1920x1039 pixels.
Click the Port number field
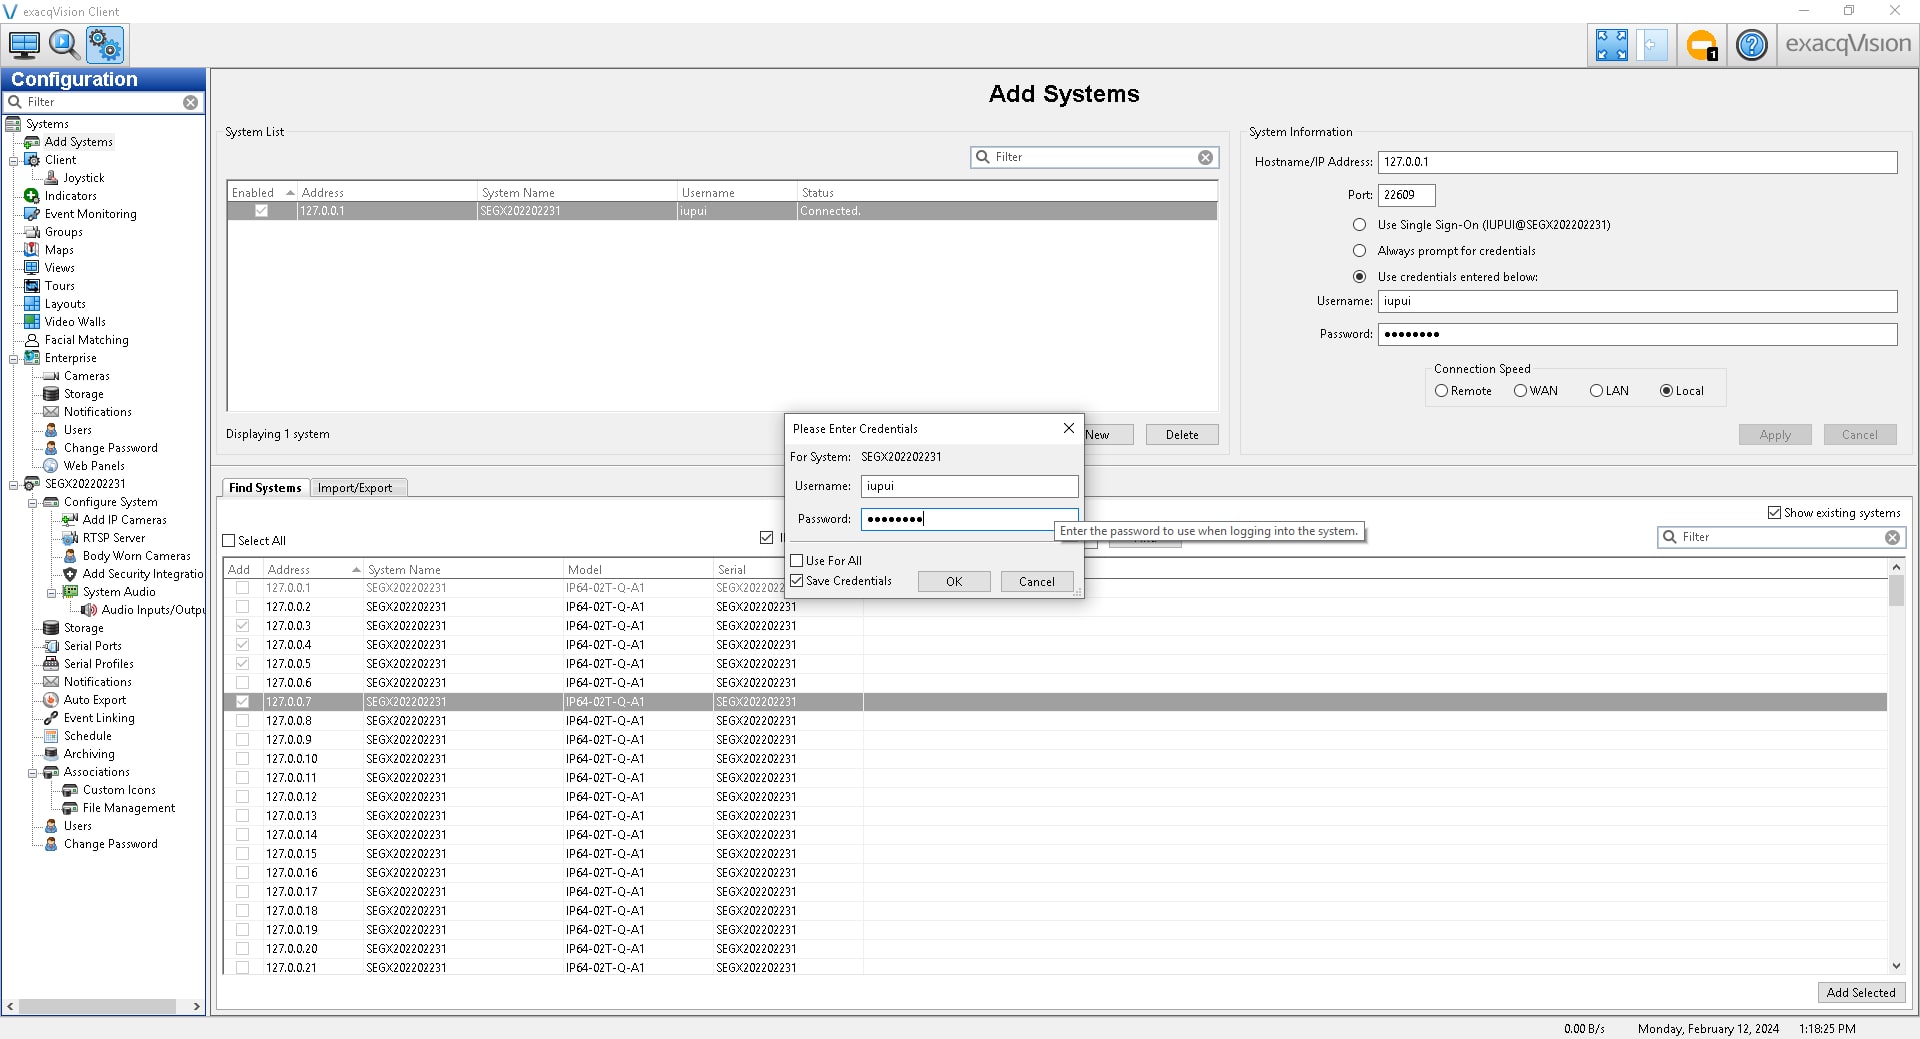(x=1406, y=195)
